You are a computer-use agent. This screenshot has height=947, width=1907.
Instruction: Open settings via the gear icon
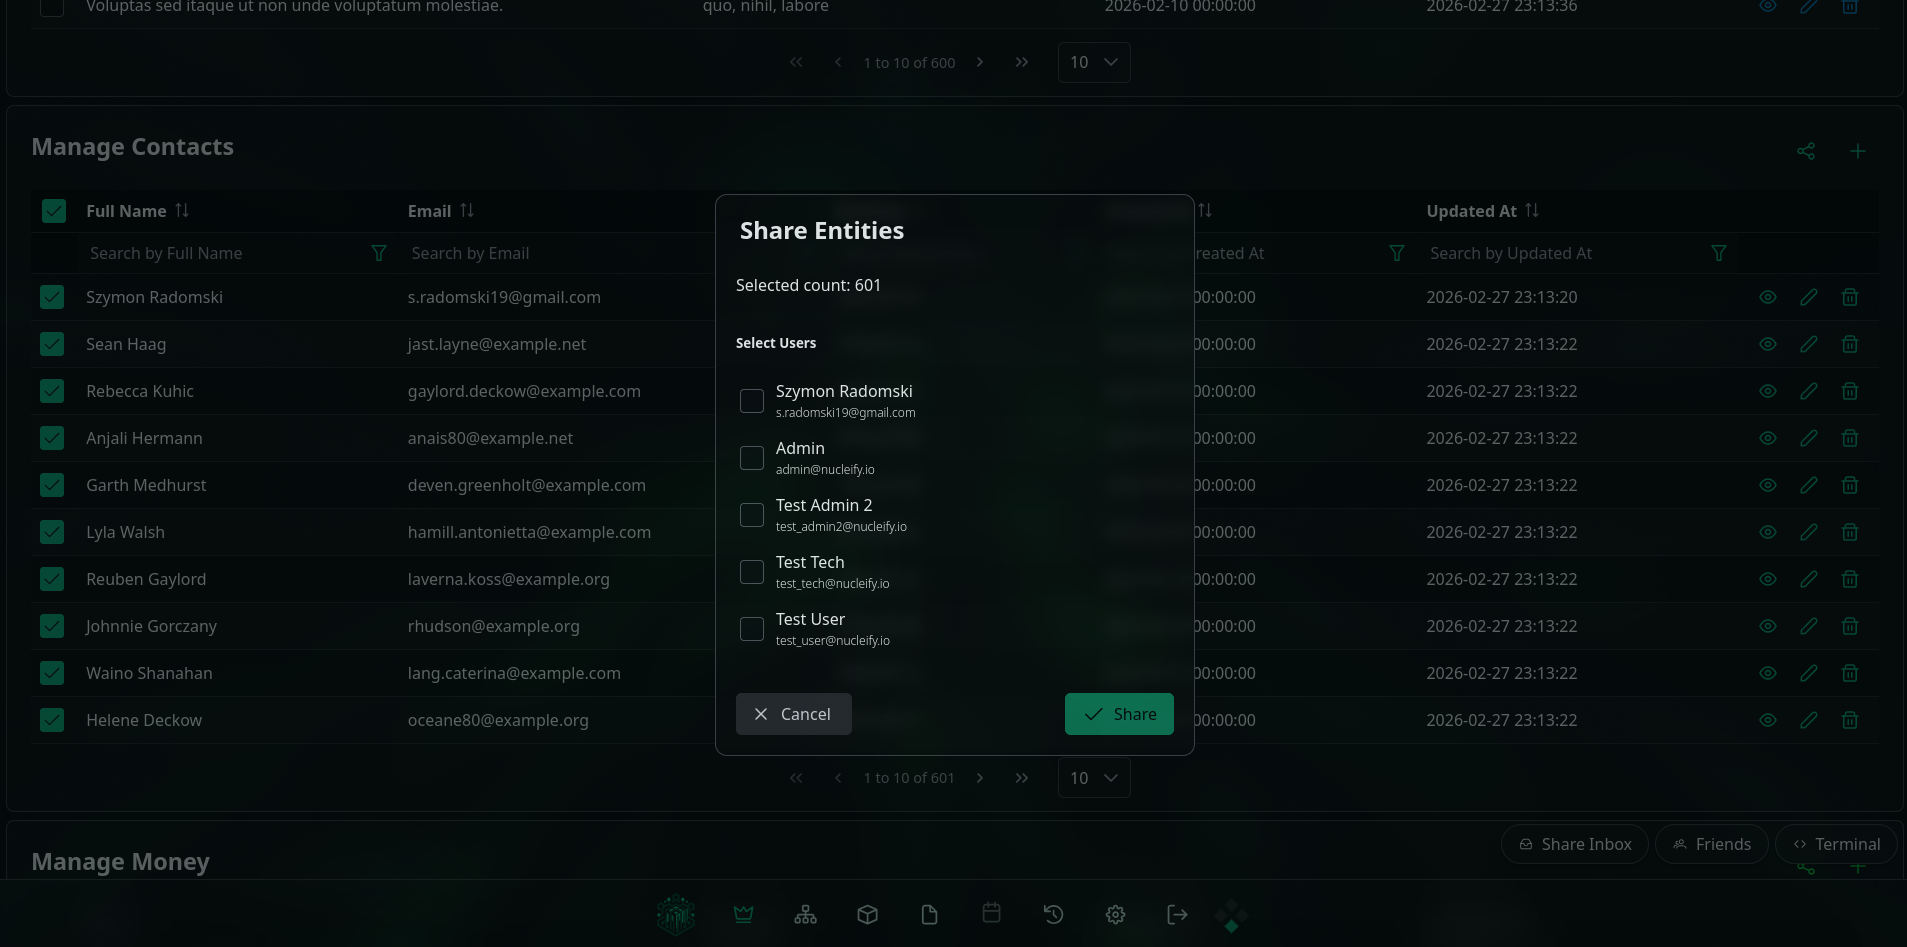point(1115,914)
